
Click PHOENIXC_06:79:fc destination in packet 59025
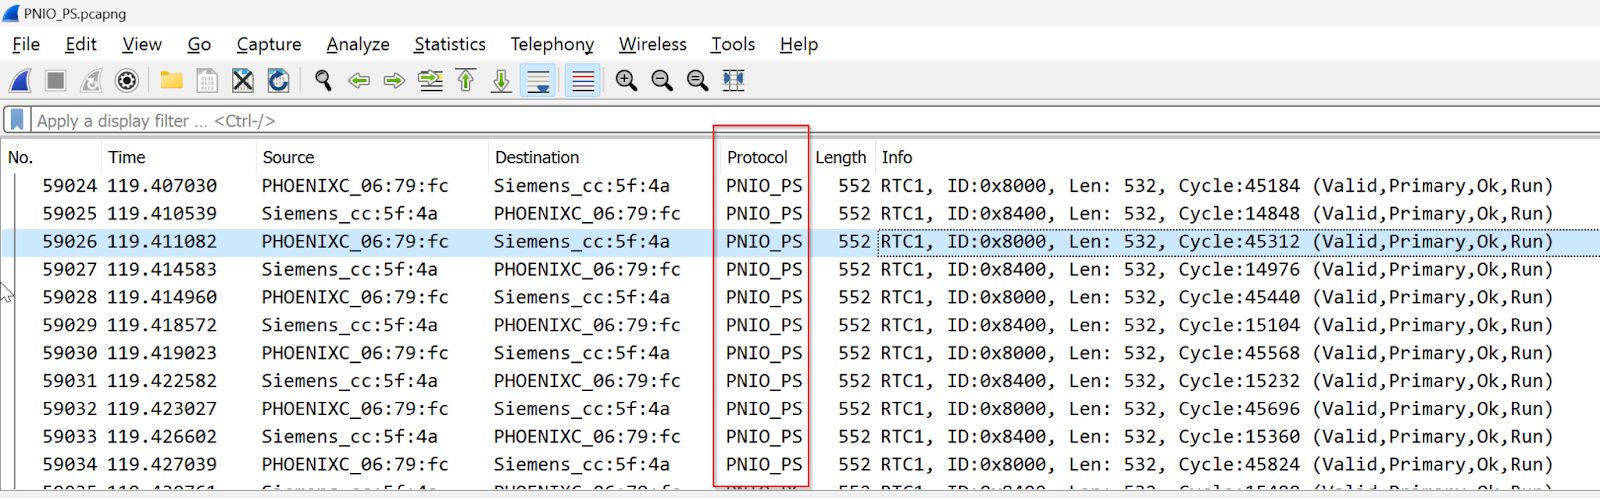coord(587,214)
